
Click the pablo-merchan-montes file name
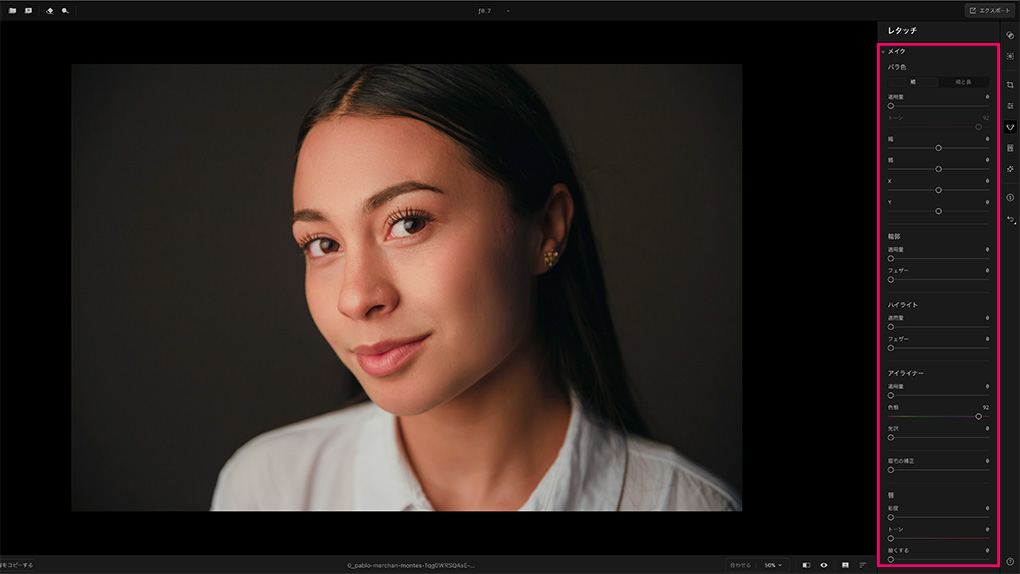(410, 565)
